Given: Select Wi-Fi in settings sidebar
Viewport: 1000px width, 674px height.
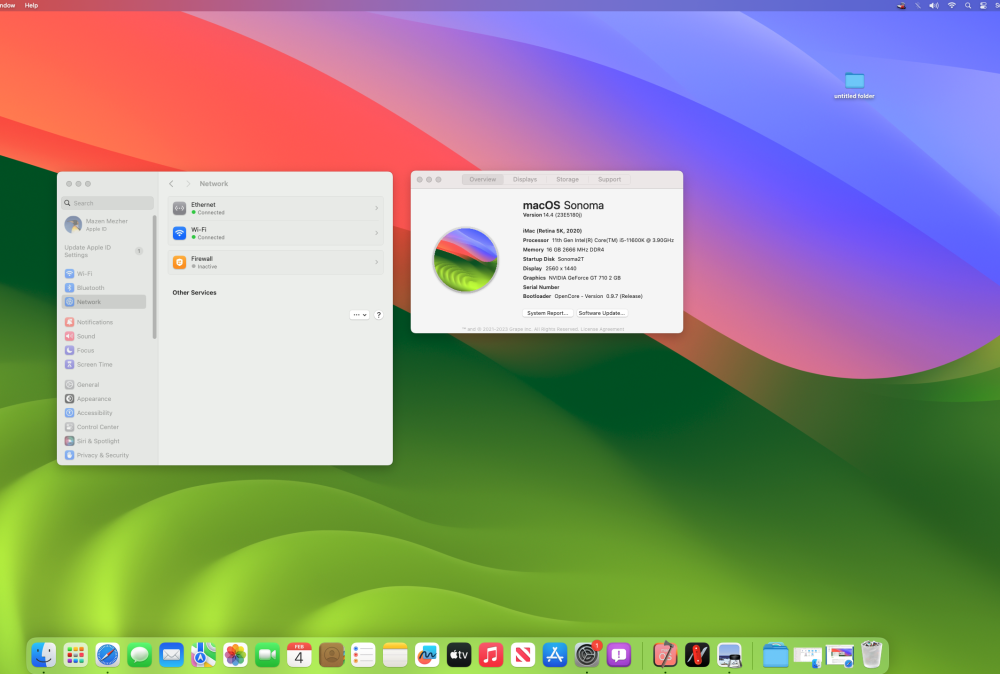Looking at the screenshot, I should pyautogui.click(x=104, y=274).
